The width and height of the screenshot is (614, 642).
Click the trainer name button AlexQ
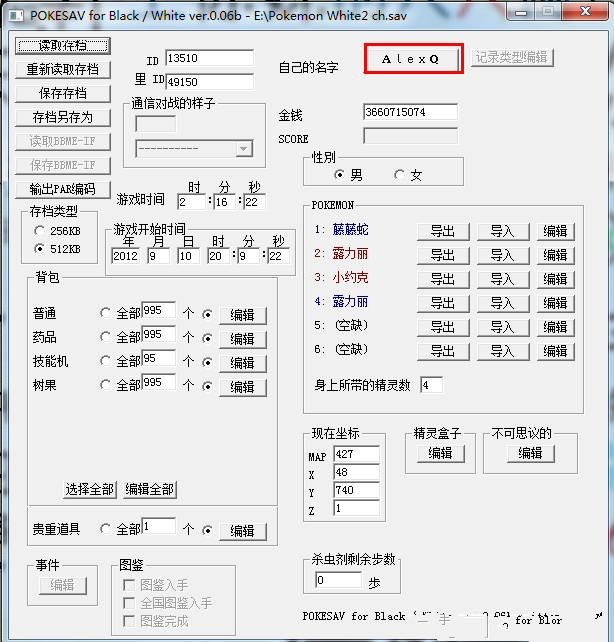pos(411,59)
